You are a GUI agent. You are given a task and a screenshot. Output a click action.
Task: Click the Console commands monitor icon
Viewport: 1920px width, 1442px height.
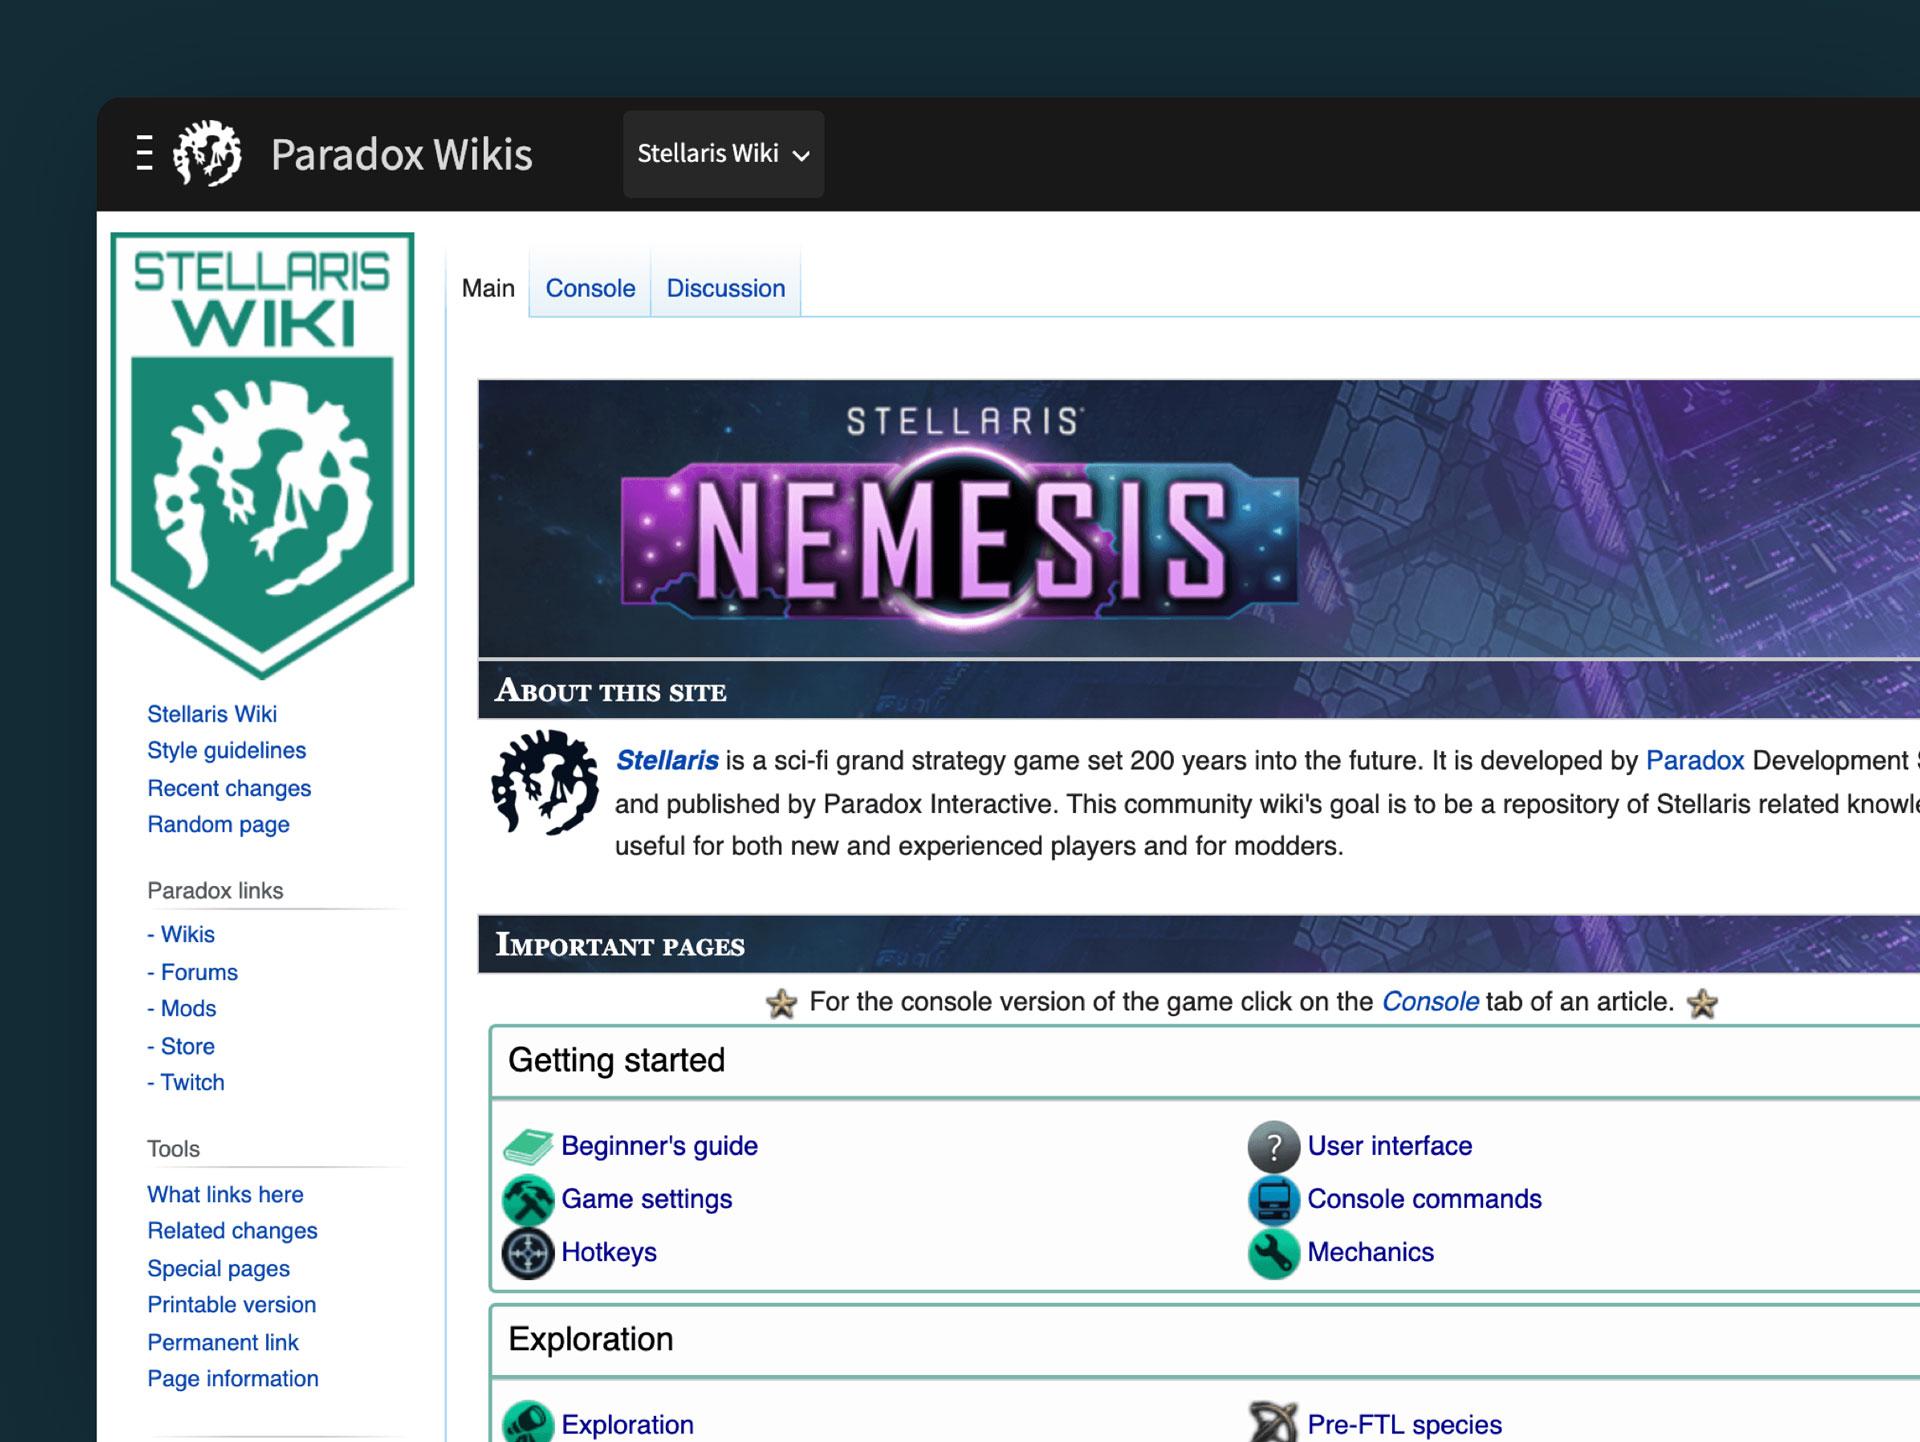(1272, 1200)
